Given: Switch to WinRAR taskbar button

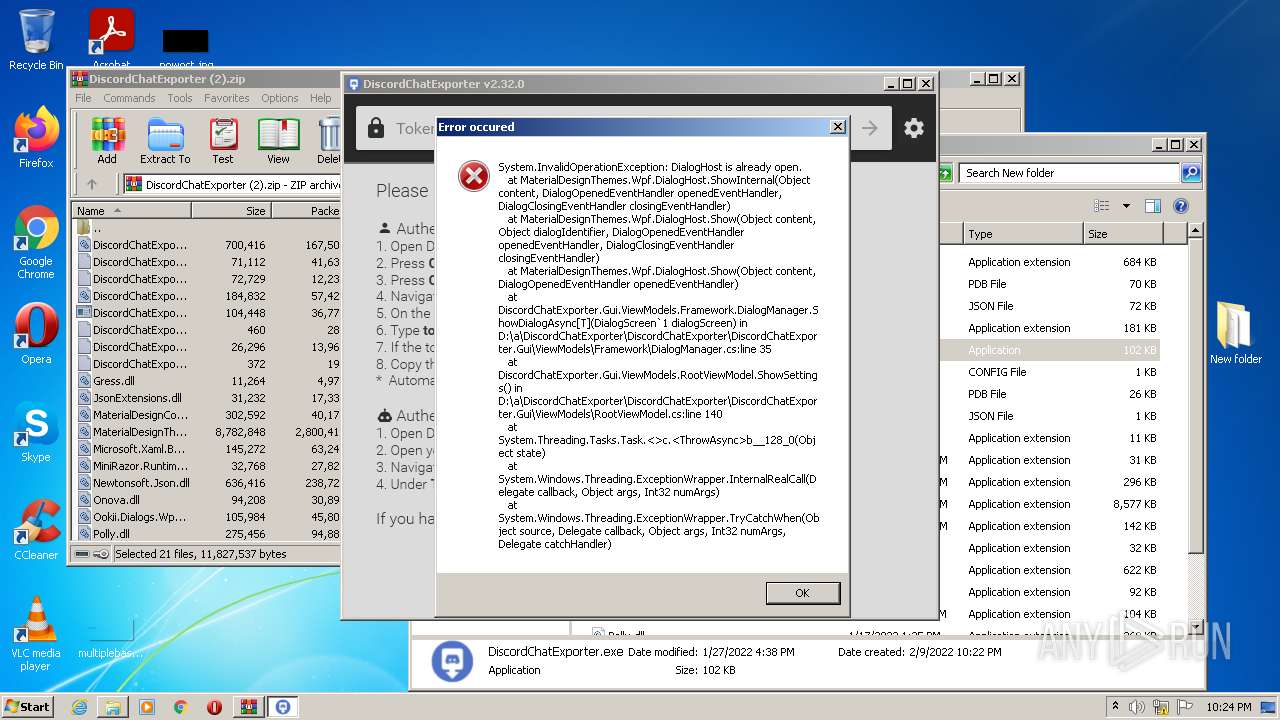Looking at the screenshot, I should click(248, 707).
